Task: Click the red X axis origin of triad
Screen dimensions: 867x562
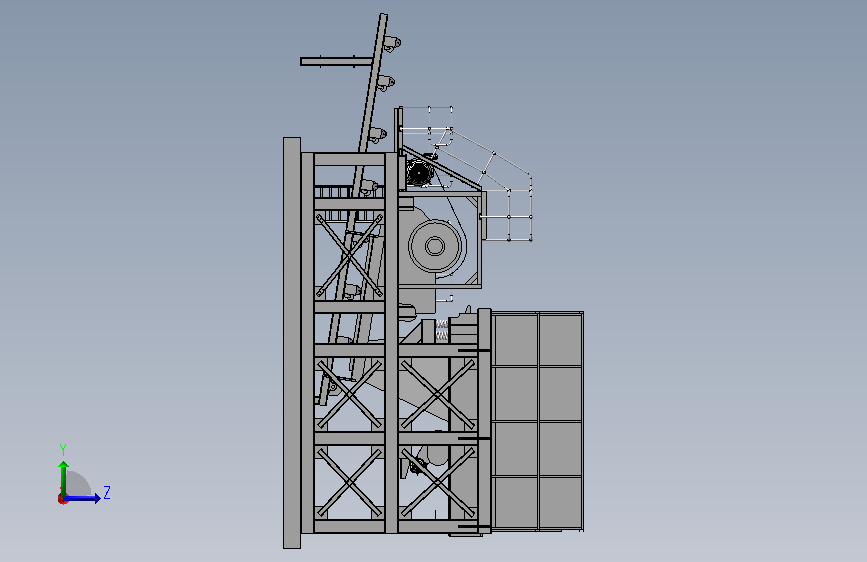Action: pyautogui.click(x=62, y=499)
